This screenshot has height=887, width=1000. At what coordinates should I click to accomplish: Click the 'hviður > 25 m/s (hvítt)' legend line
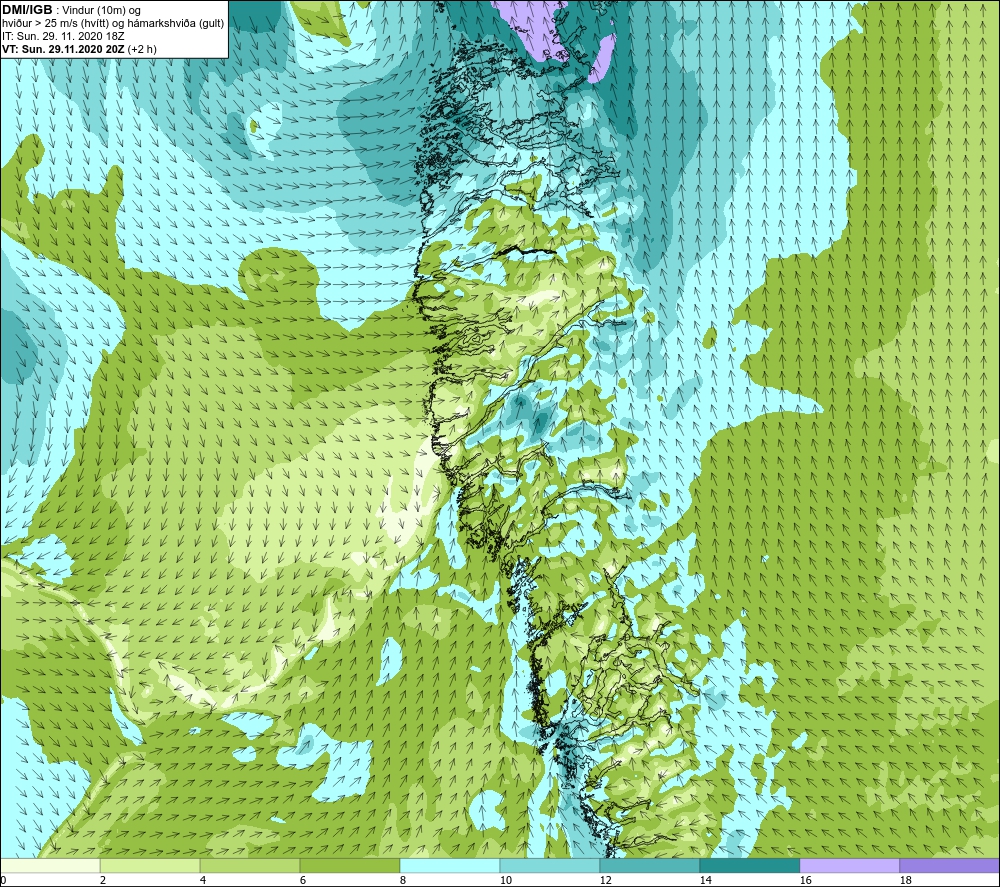coord(113,24)
